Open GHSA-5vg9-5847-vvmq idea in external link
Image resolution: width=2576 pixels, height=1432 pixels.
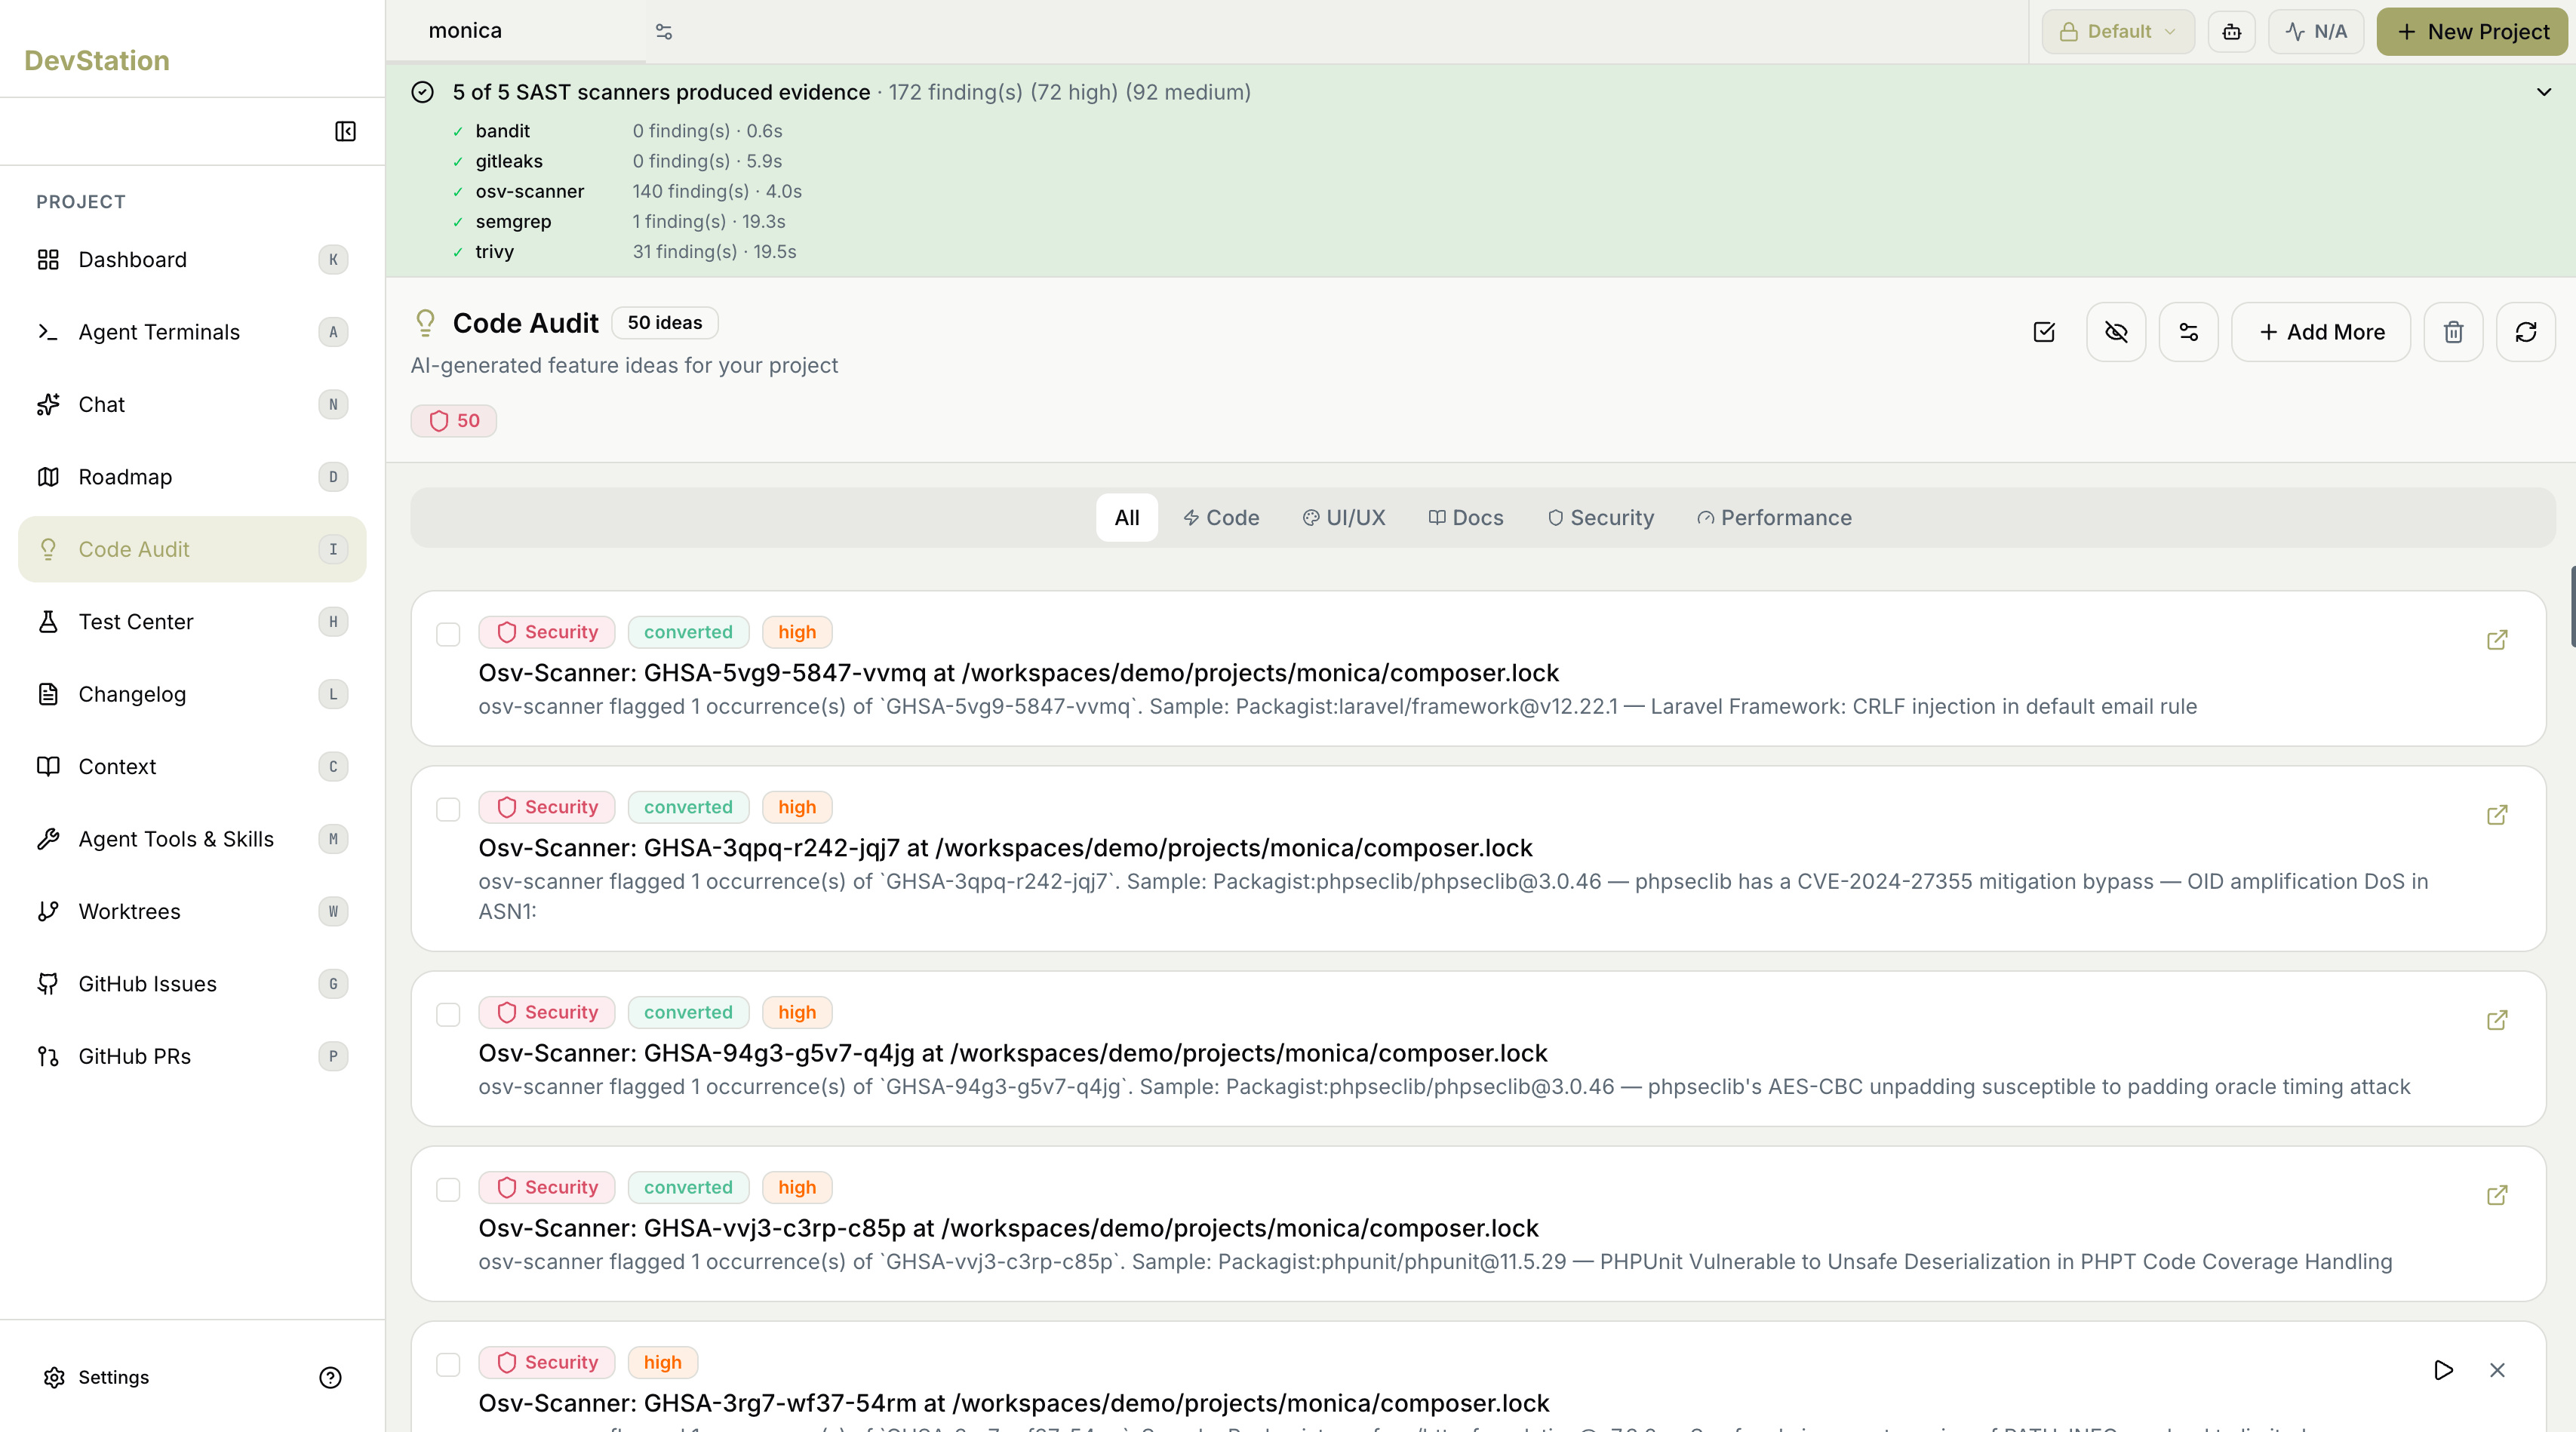tap(2497, 640)
